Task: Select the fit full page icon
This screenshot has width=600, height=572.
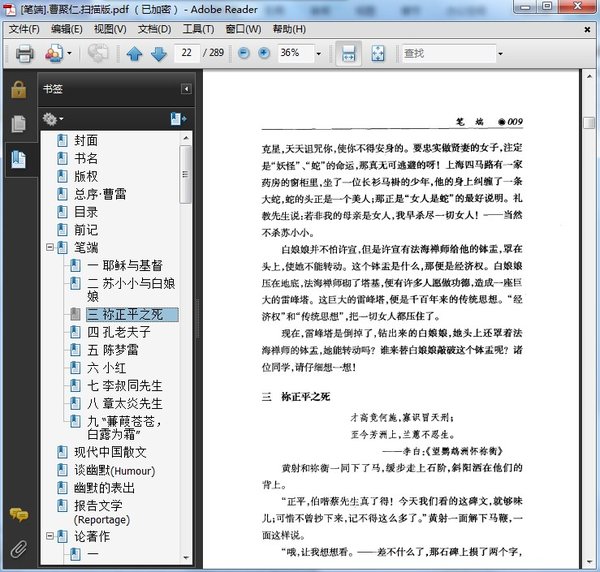Action: (377, 53)
